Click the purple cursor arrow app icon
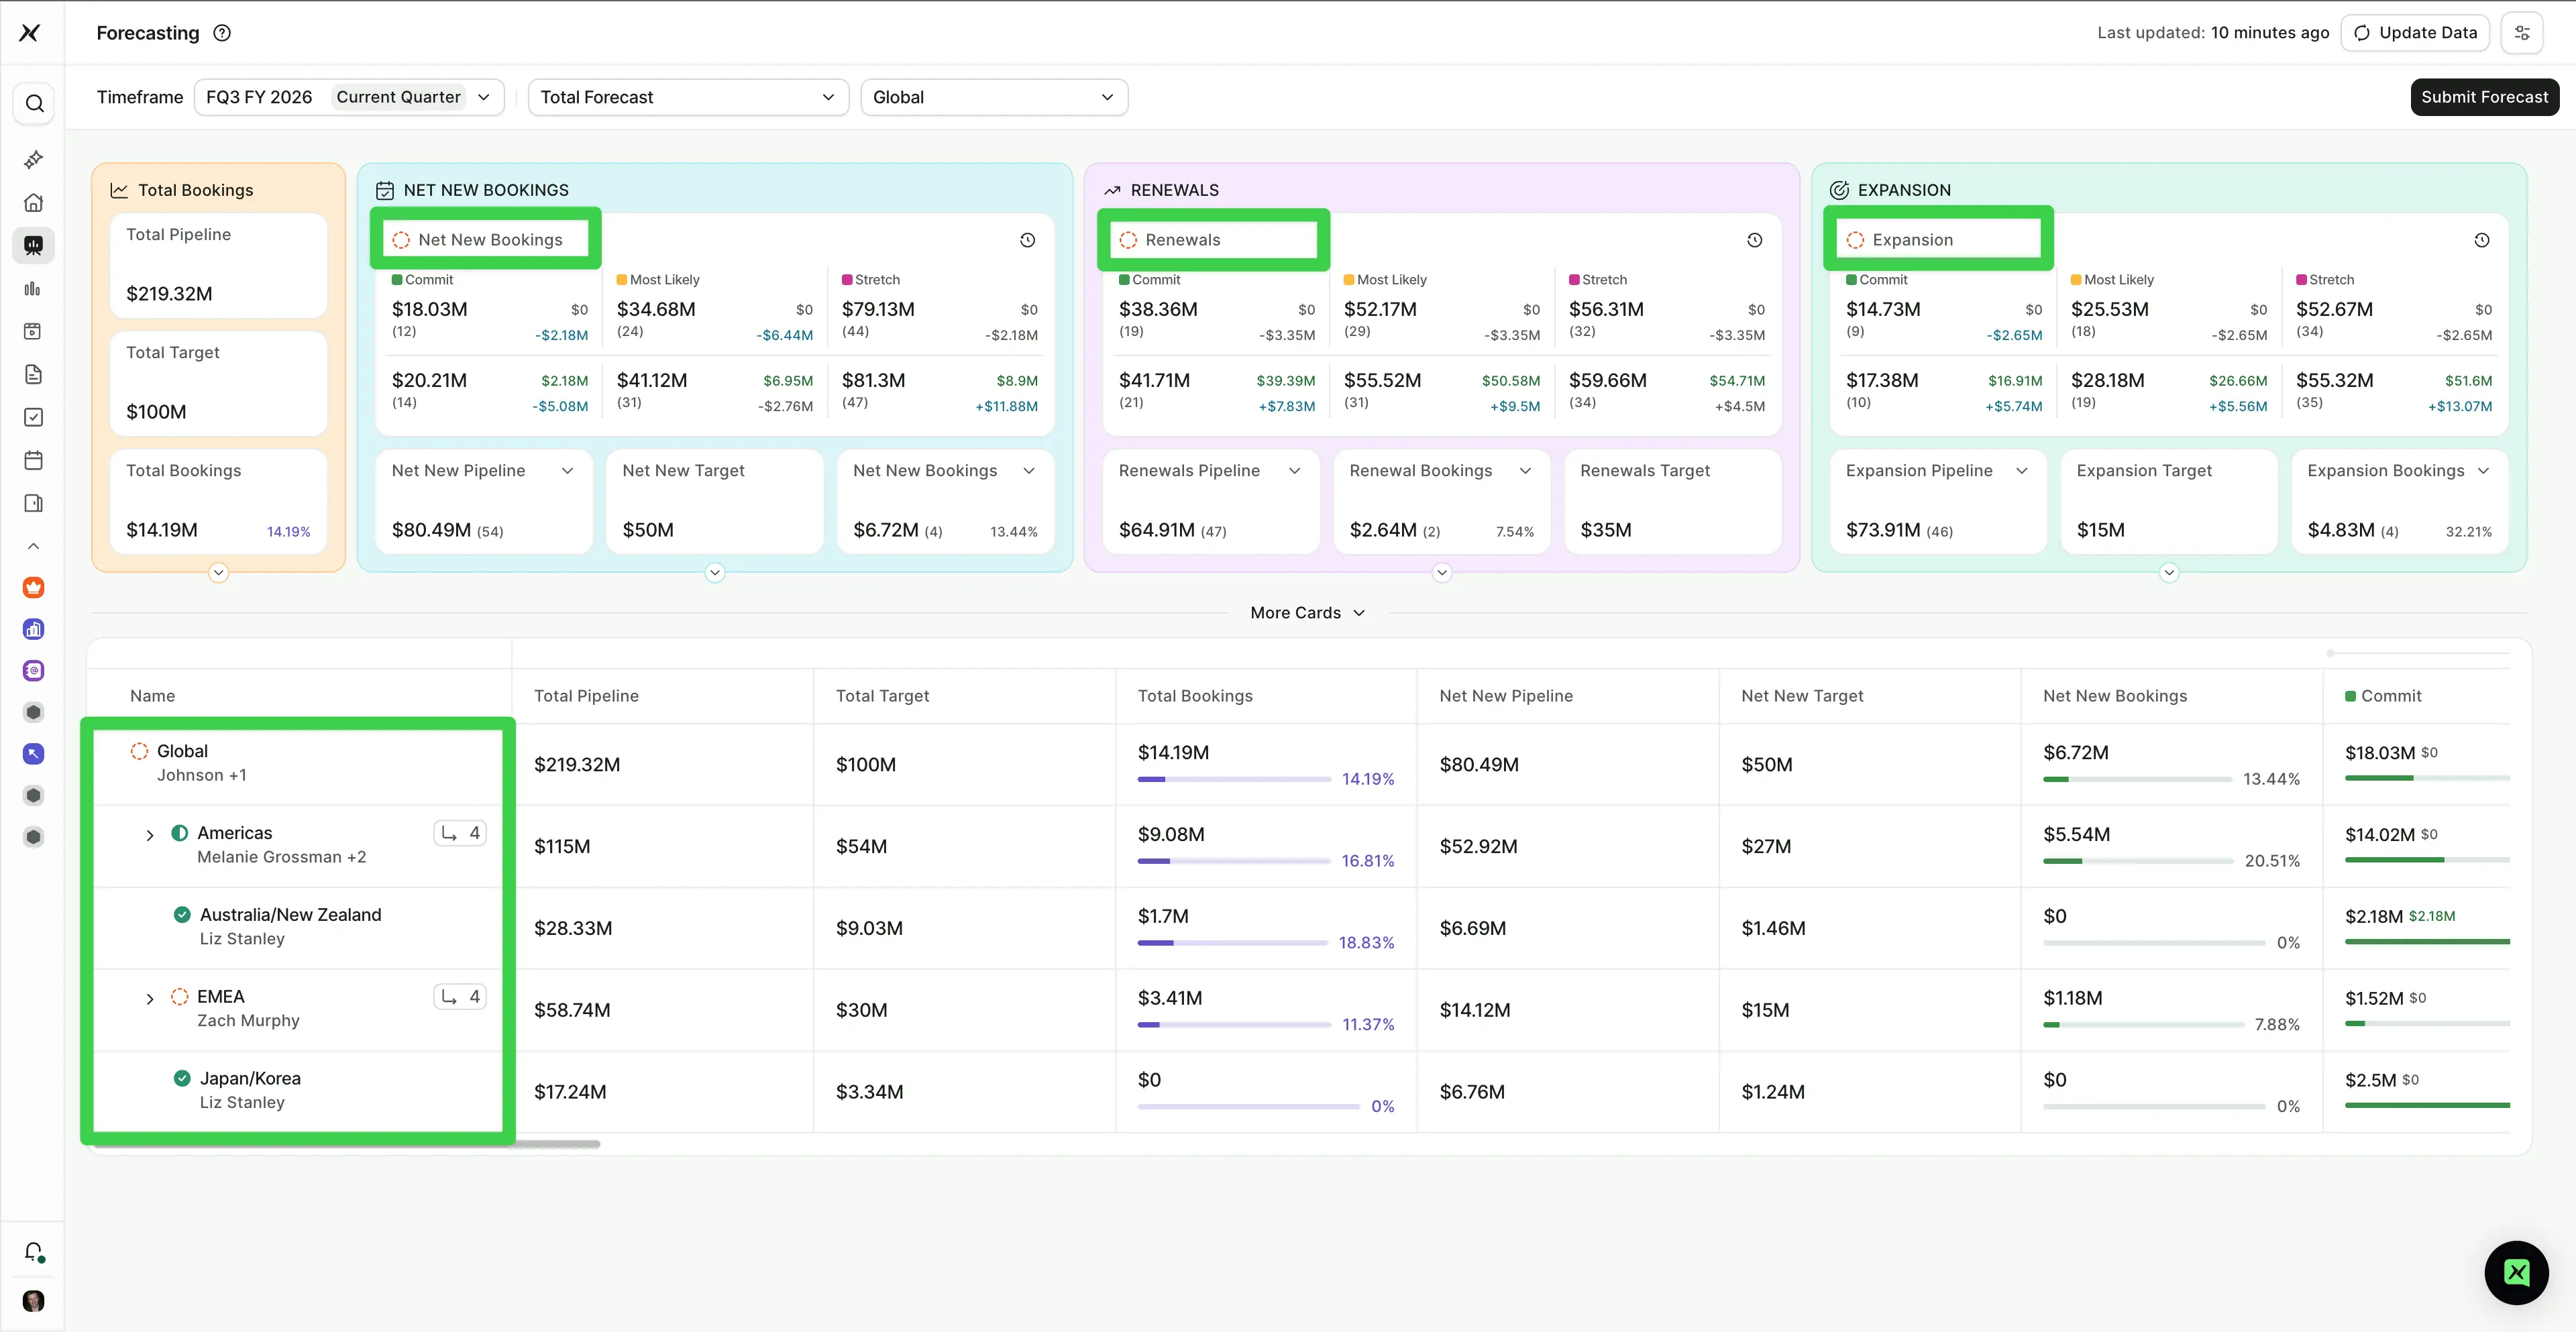The width and height of the screenshot is (2576, 1332). tap(33, 754)
